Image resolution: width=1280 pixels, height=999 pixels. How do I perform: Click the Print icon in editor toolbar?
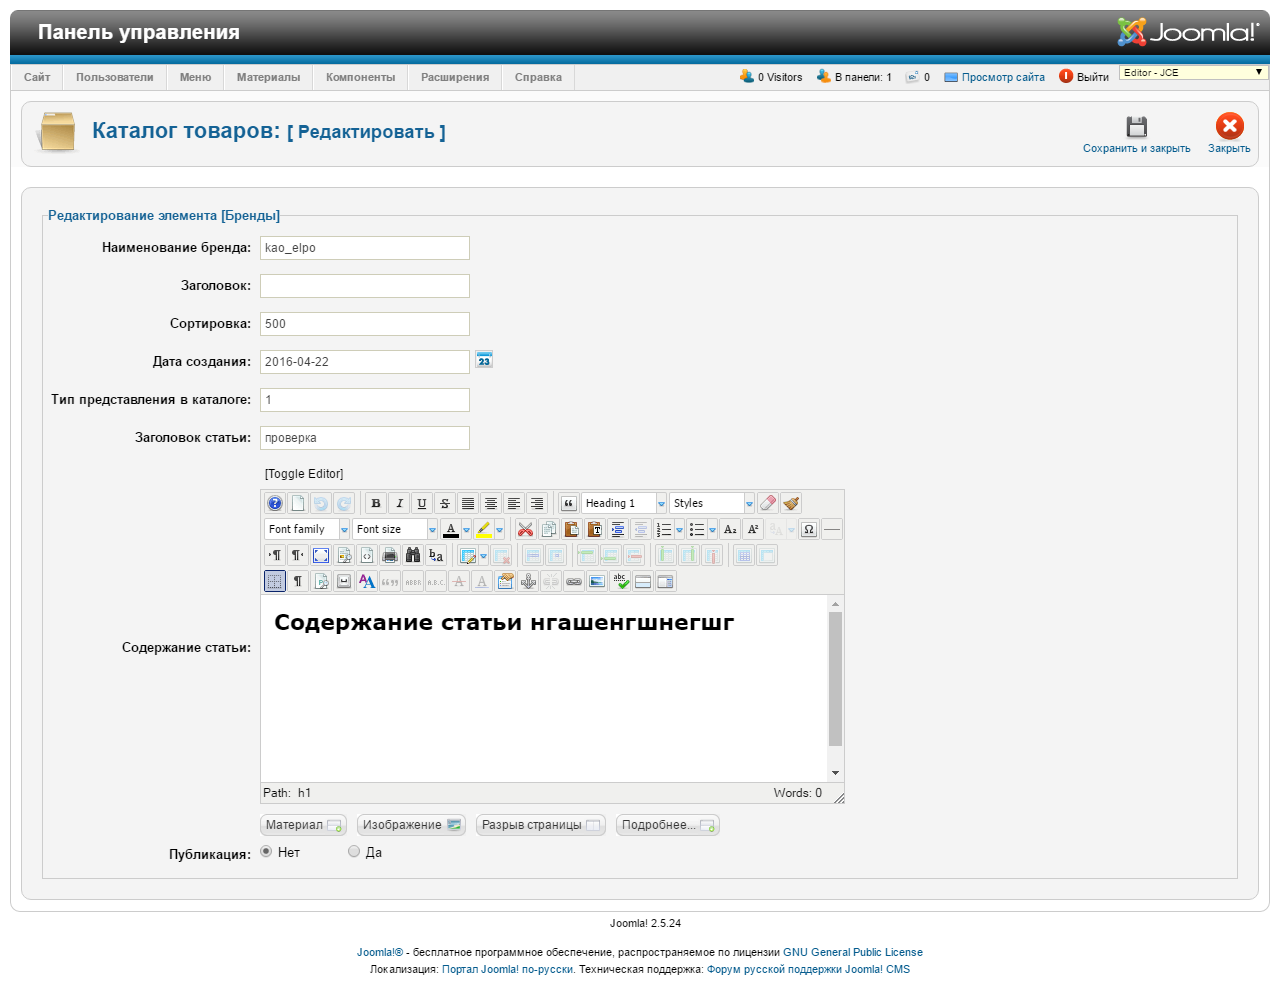pos(390,555)
